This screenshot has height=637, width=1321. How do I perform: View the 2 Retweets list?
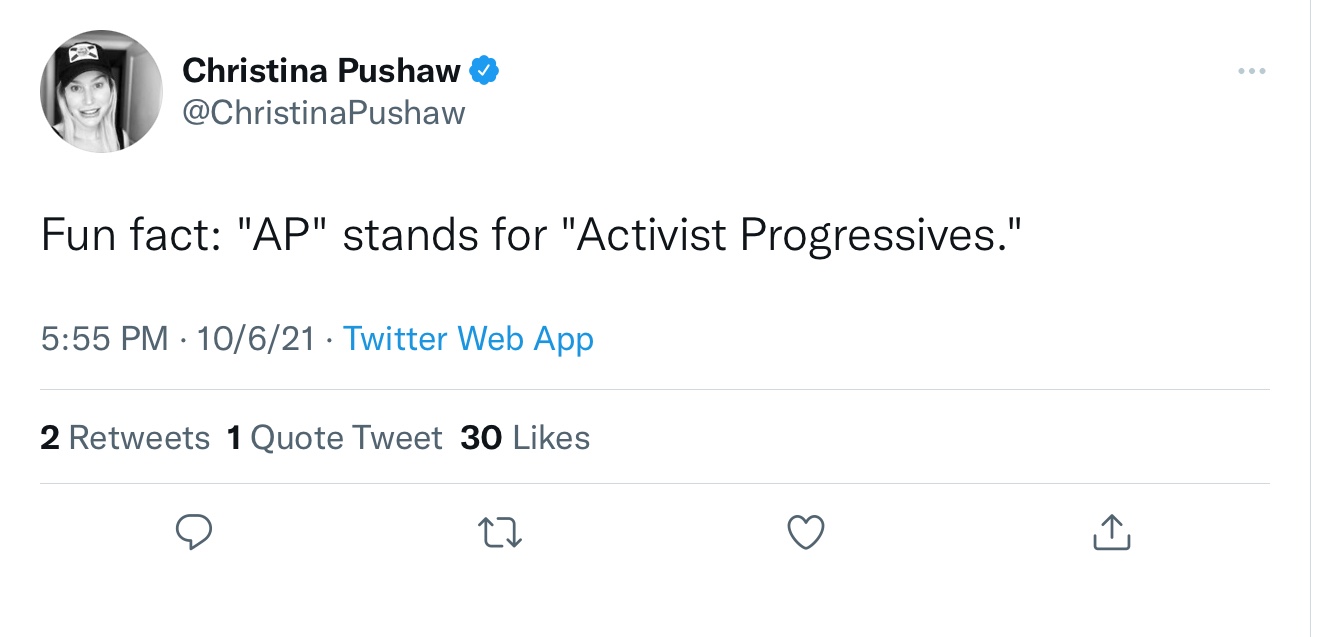click(125, 438)
